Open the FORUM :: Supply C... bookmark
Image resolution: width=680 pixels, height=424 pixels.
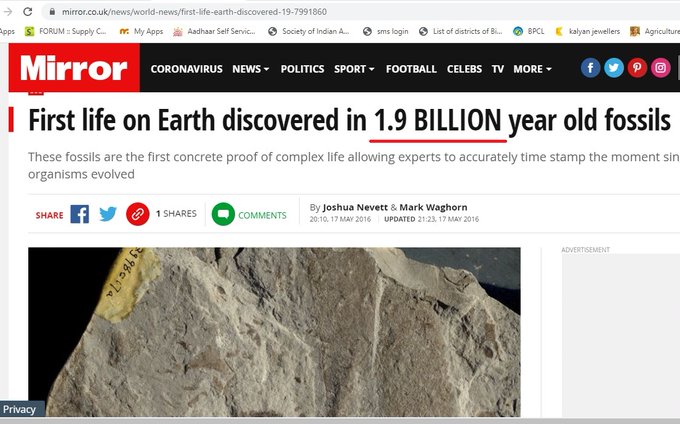[x=65, y=31]
